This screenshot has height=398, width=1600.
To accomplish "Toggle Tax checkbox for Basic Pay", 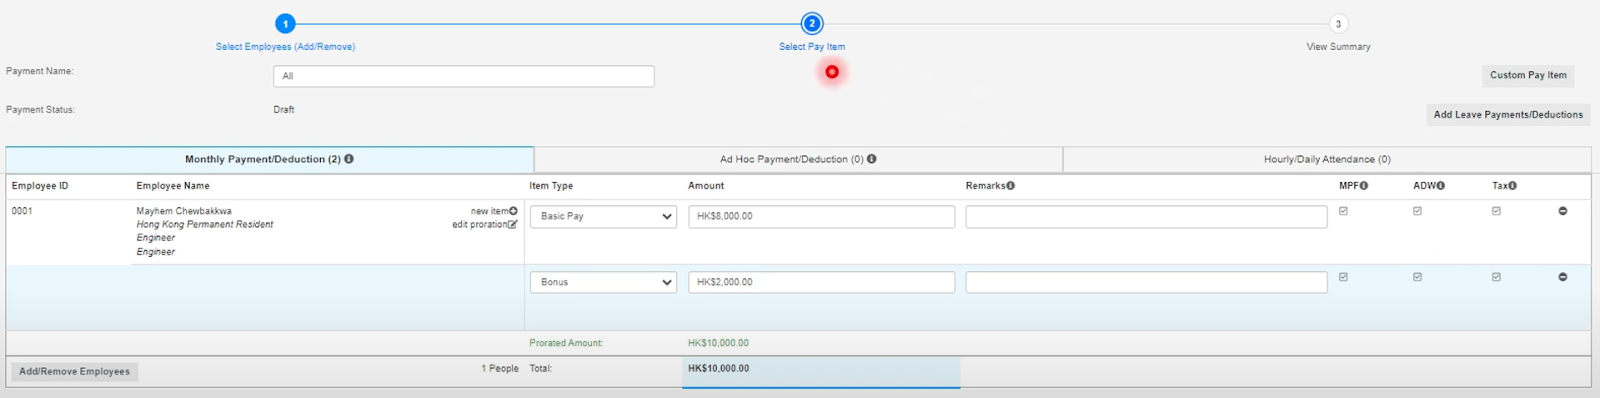I will tap(1496, 211).
